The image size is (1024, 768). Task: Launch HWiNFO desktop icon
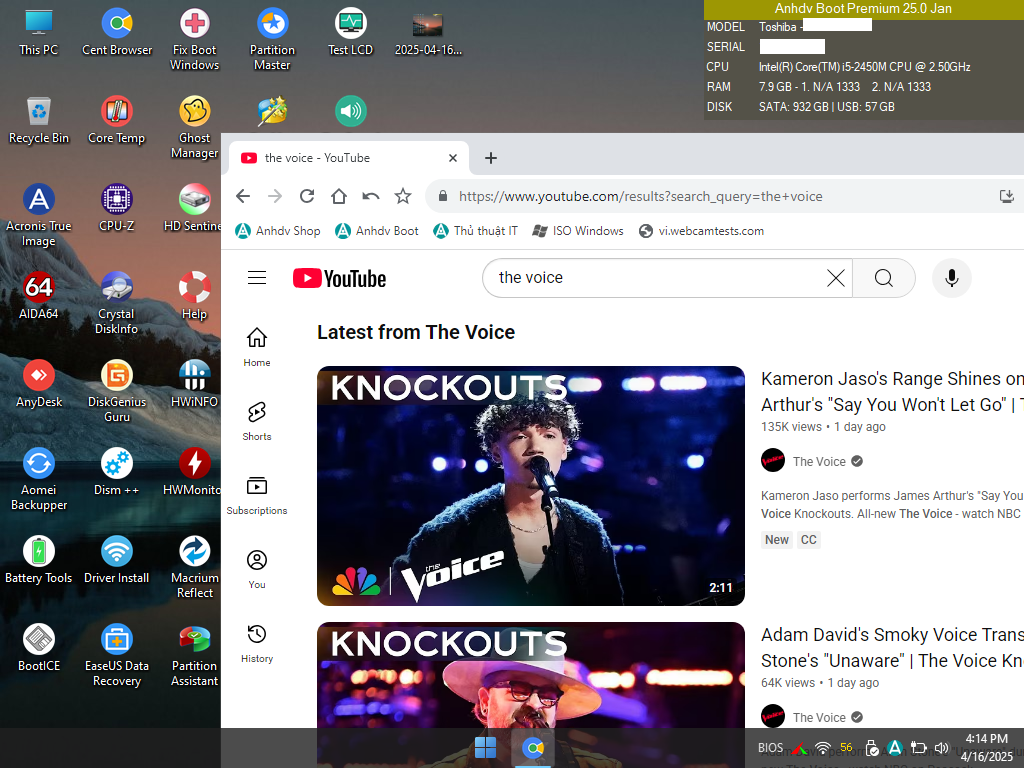tap(195, 385)
